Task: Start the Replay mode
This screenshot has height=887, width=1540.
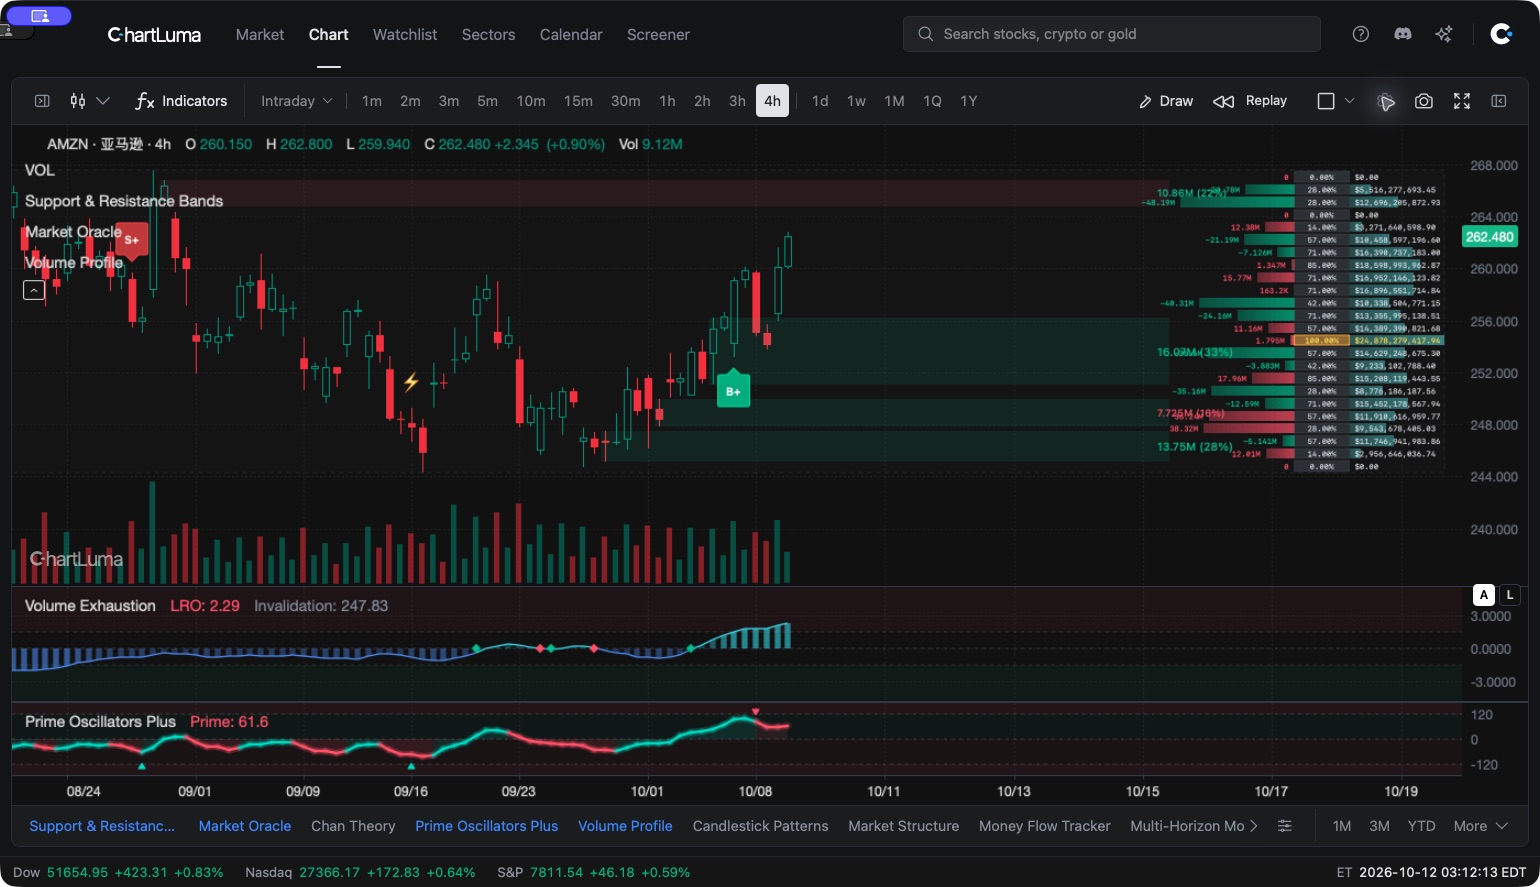Action: pyautogui.click(x=1250, y=101)
